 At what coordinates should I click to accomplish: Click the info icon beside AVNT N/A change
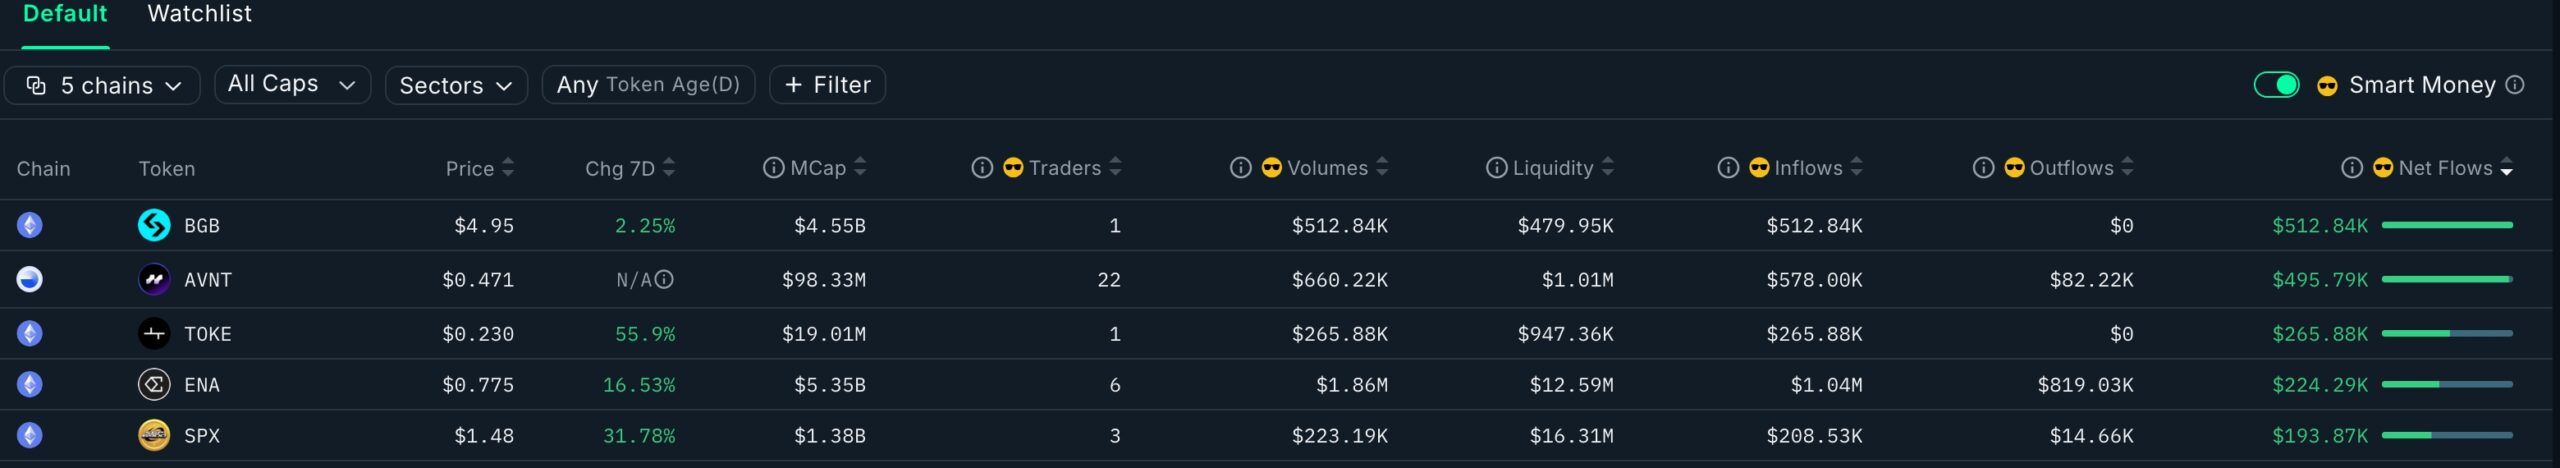tap(664, 280)
